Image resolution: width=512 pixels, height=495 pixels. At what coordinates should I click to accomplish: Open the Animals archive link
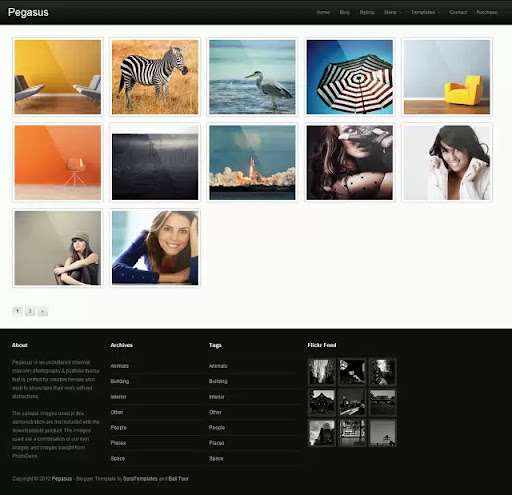click(x=119, y=366)
